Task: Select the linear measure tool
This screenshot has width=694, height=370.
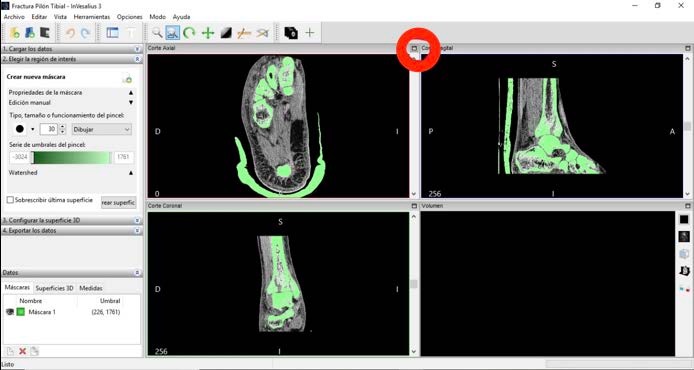Action: click(244, 33)
